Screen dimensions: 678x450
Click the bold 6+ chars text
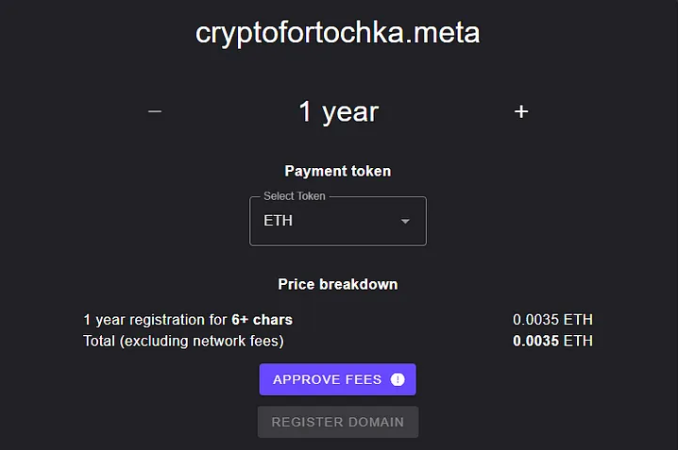coord(262,320)
